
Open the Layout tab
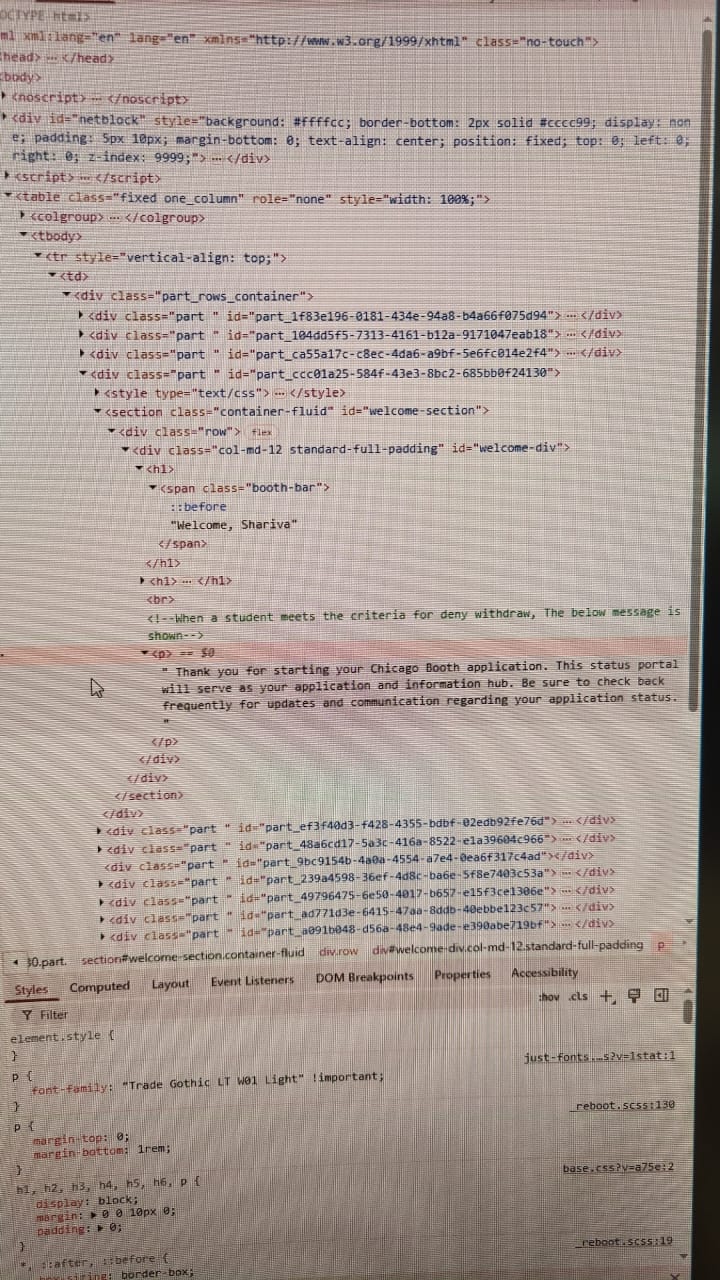170,984
